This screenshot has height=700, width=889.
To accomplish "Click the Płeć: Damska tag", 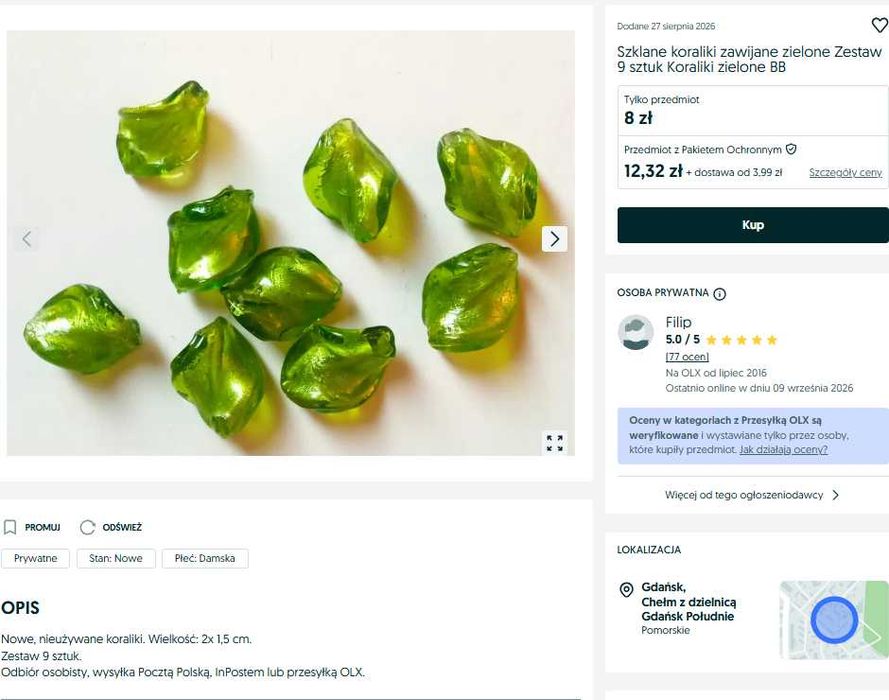I will (x=205, y=558).
